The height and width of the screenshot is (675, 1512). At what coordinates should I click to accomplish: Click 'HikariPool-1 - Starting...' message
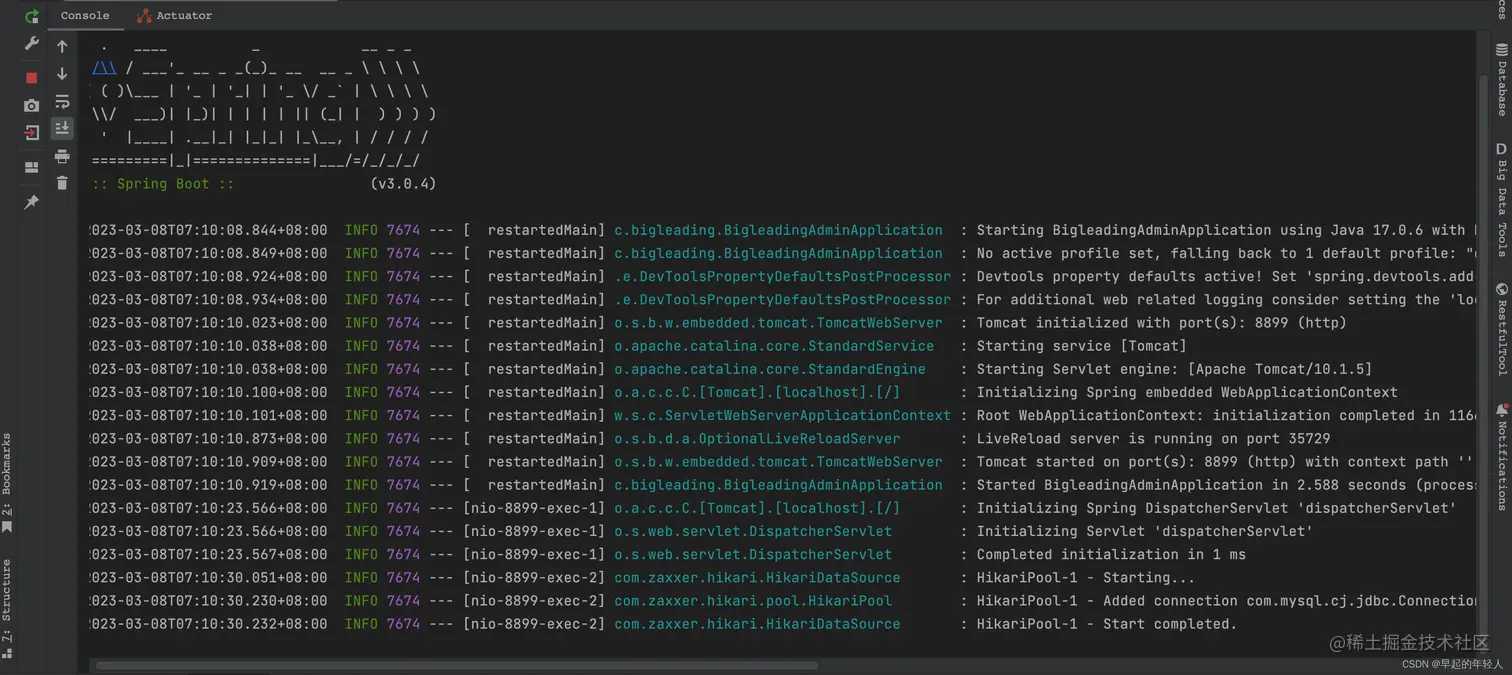(1085, 577)
